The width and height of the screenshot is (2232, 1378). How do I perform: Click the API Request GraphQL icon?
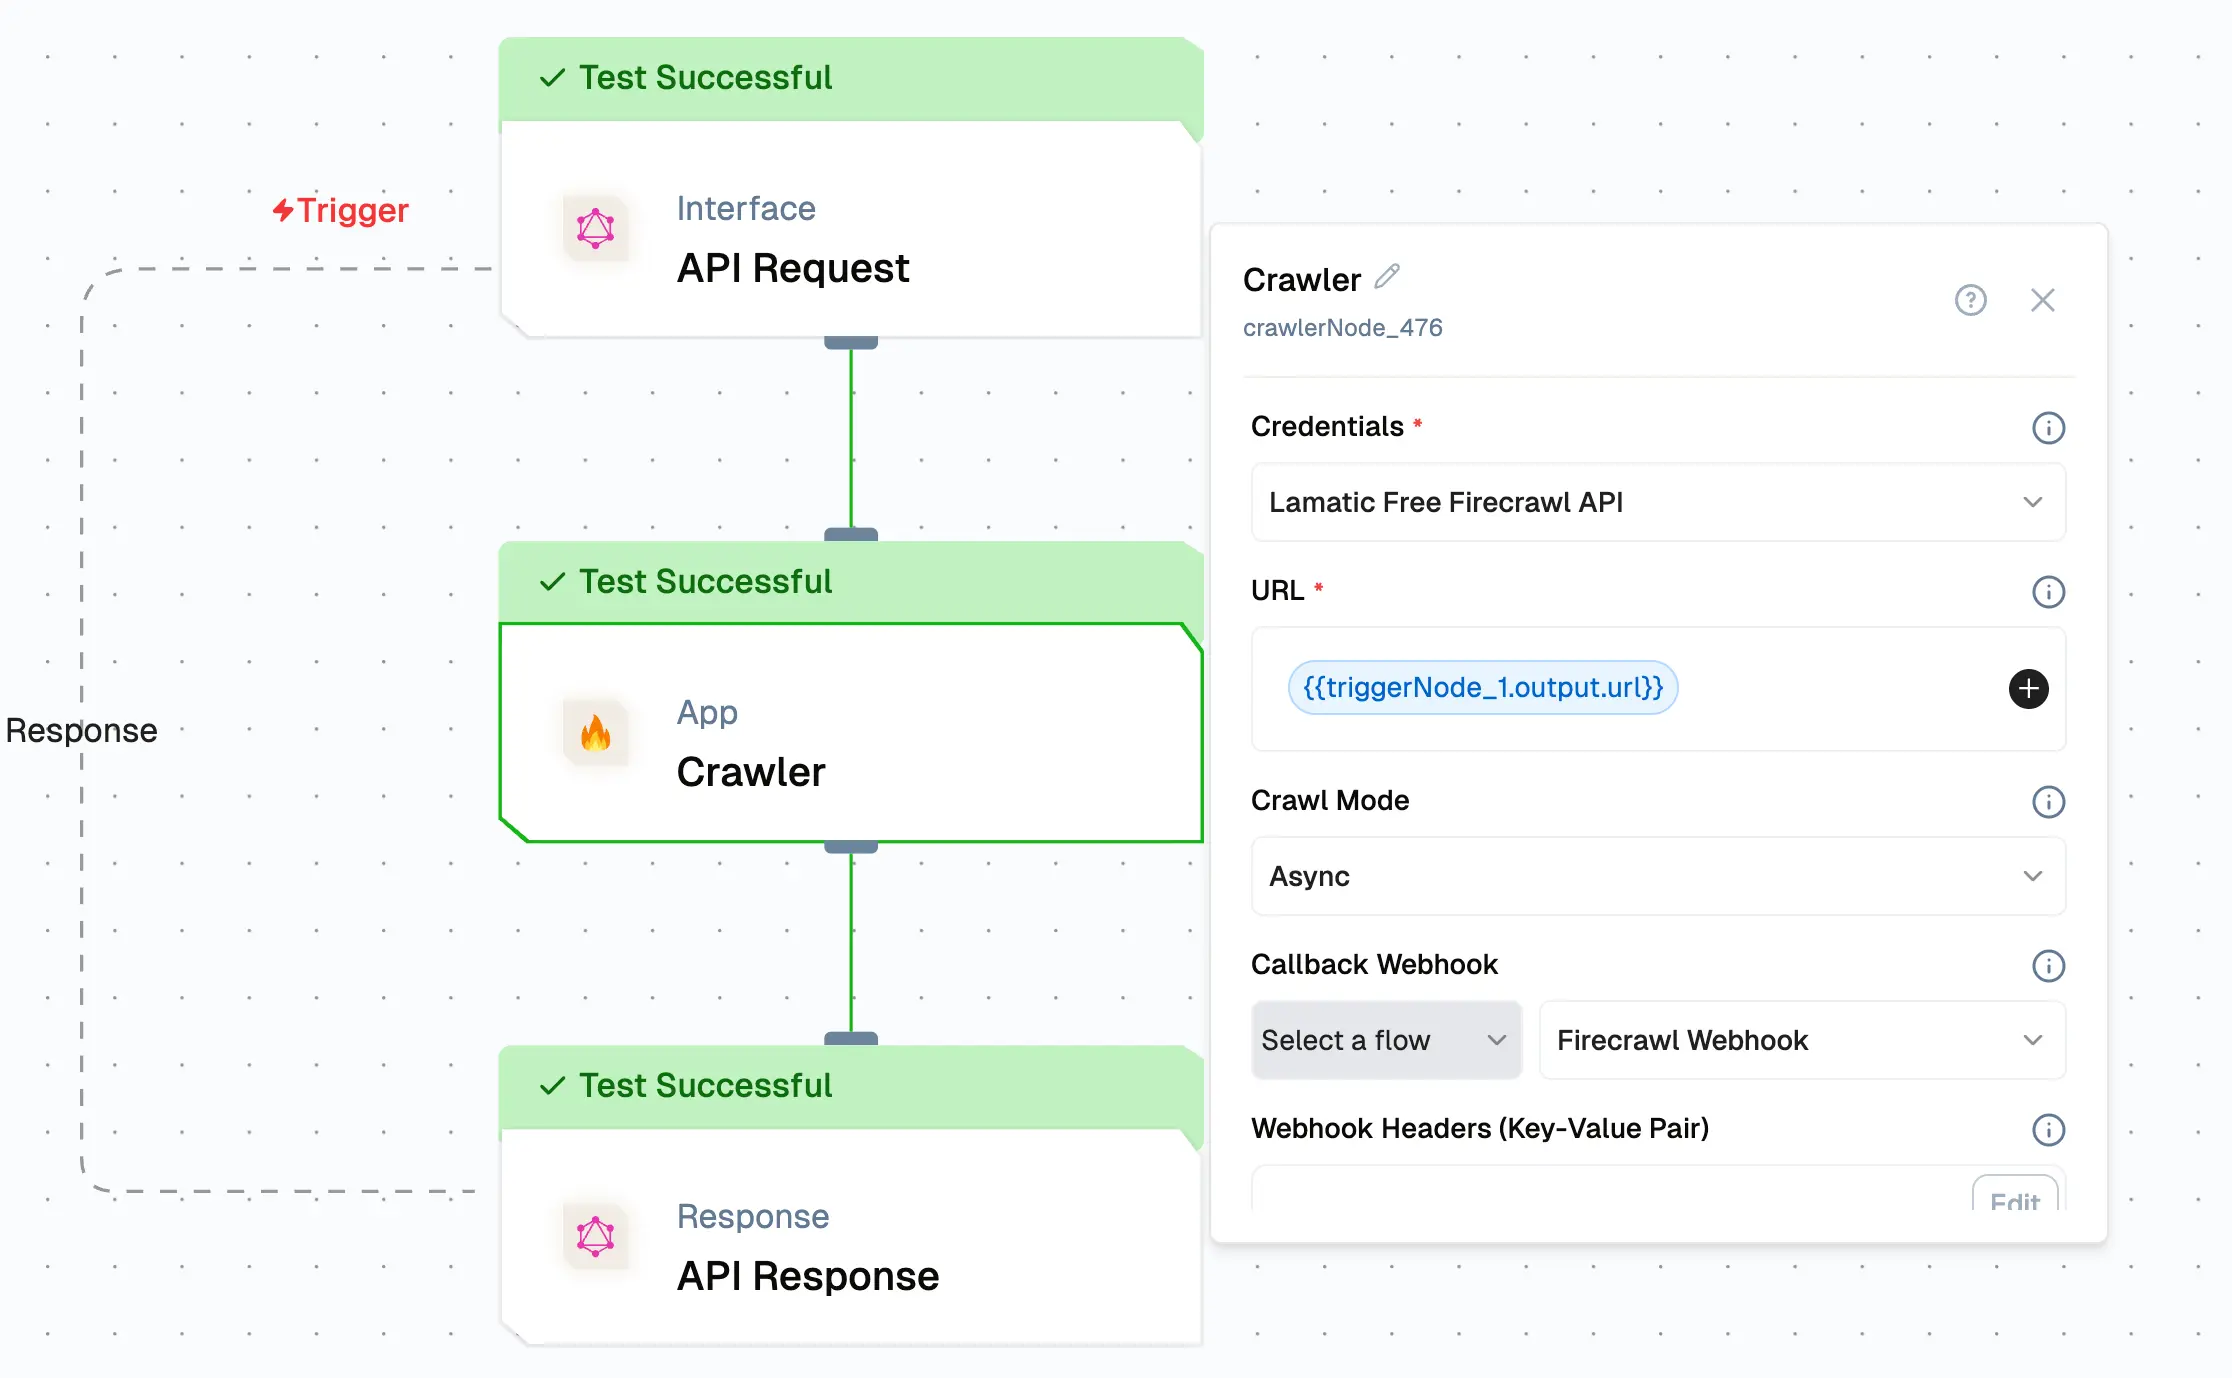click(x=596, y=229)
